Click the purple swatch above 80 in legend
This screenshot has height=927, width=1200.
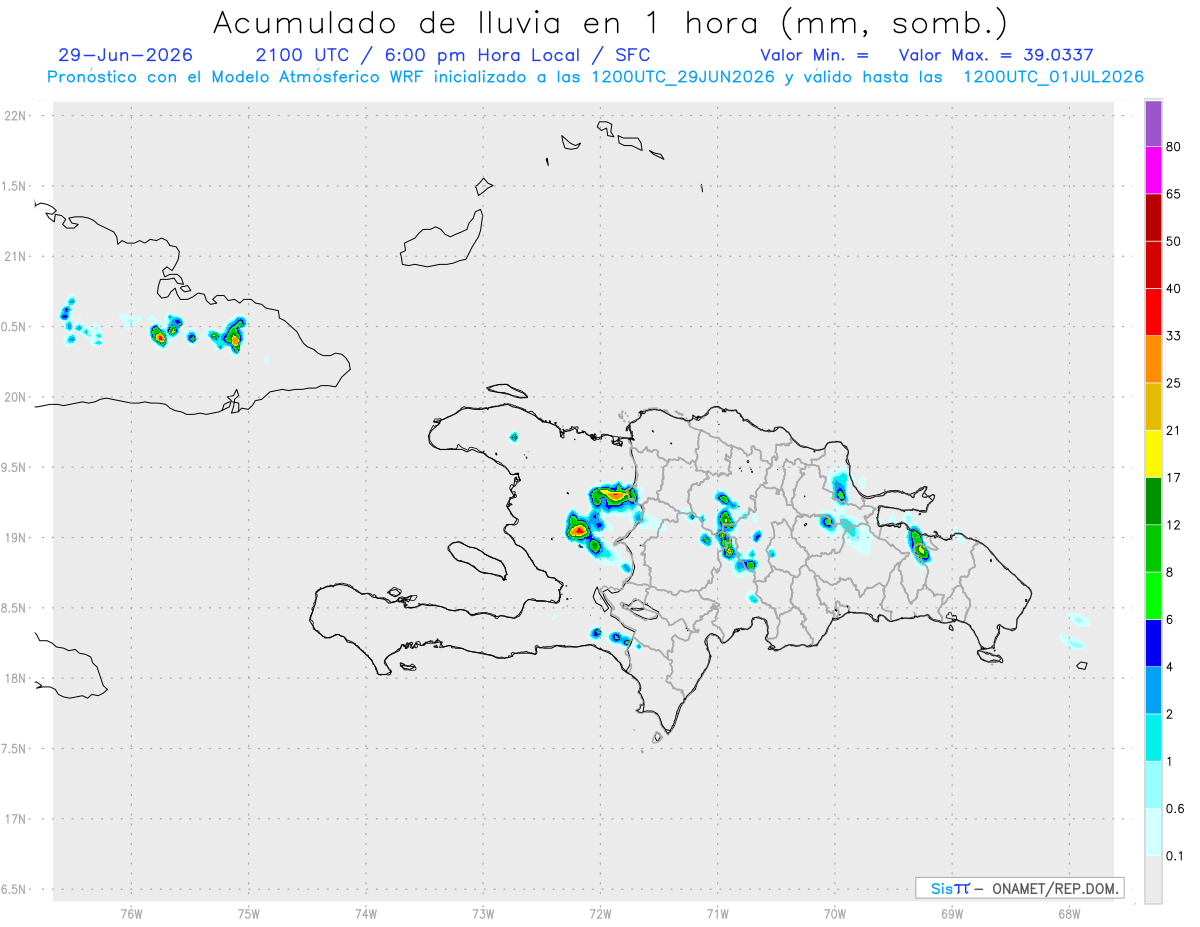(1153, 123)
